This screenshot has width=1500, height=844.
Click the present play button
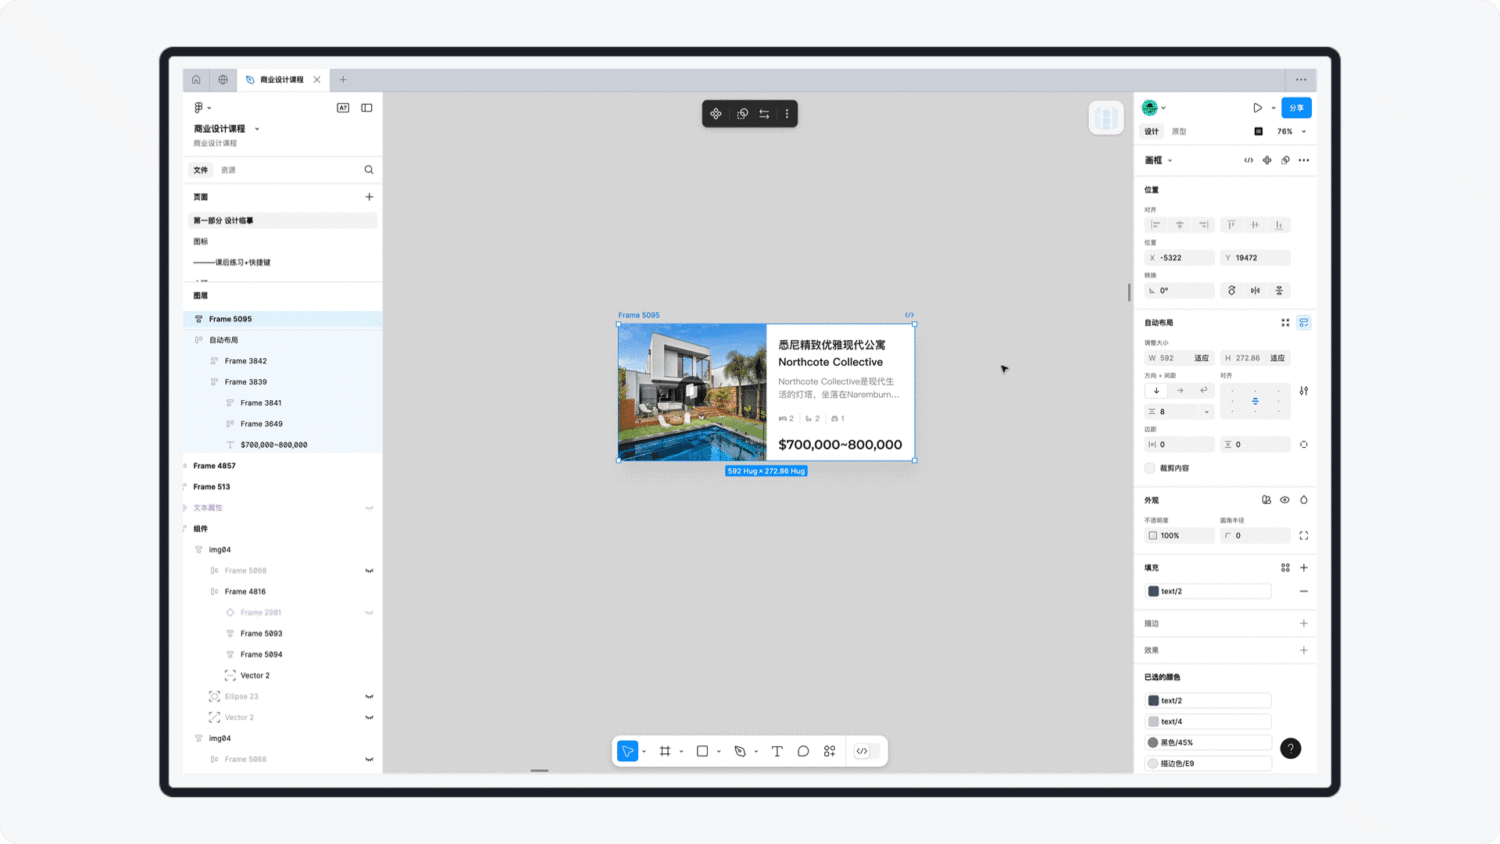[1259, 107]
